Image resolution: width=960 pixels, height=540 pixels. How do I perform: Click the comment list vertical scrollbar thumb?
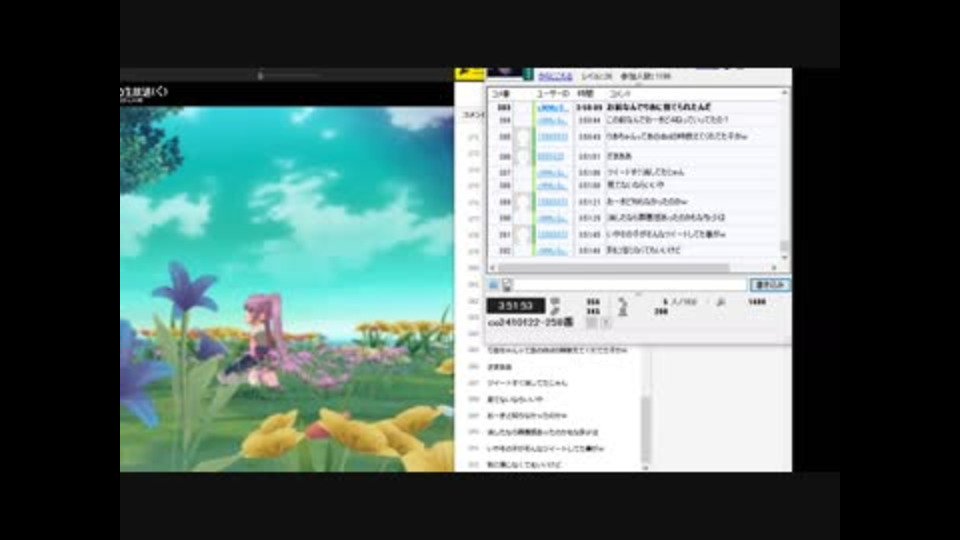point(784,246)
